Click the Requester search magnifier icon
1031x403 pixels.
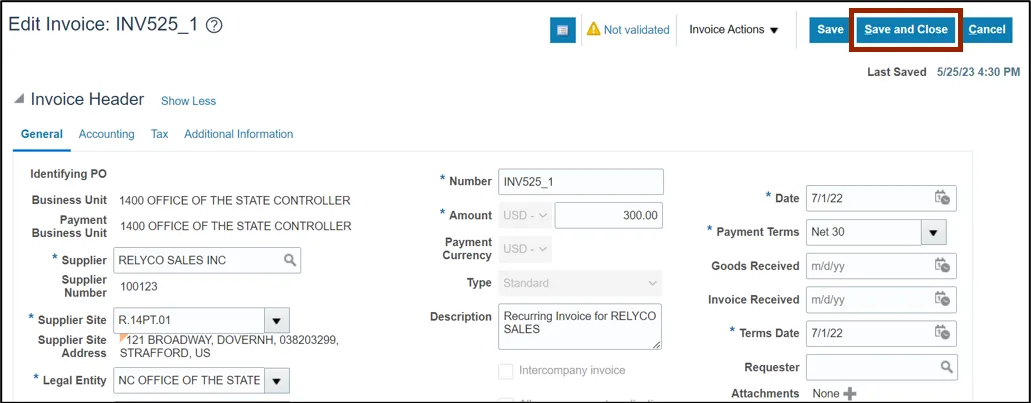945,368
